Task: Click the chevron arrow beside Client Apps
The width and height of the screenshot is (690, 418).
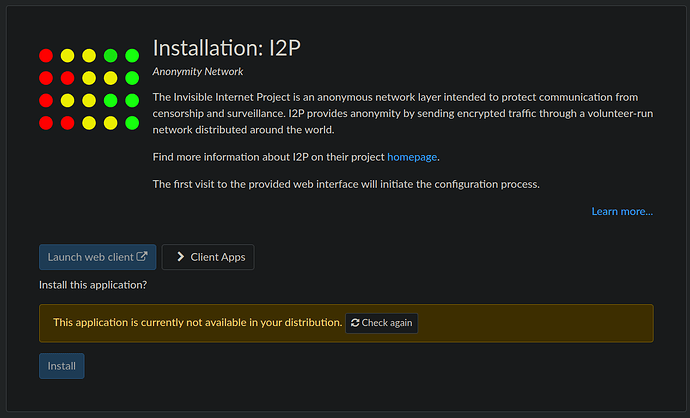Action: pyautogui.click(x=180, y=257)
